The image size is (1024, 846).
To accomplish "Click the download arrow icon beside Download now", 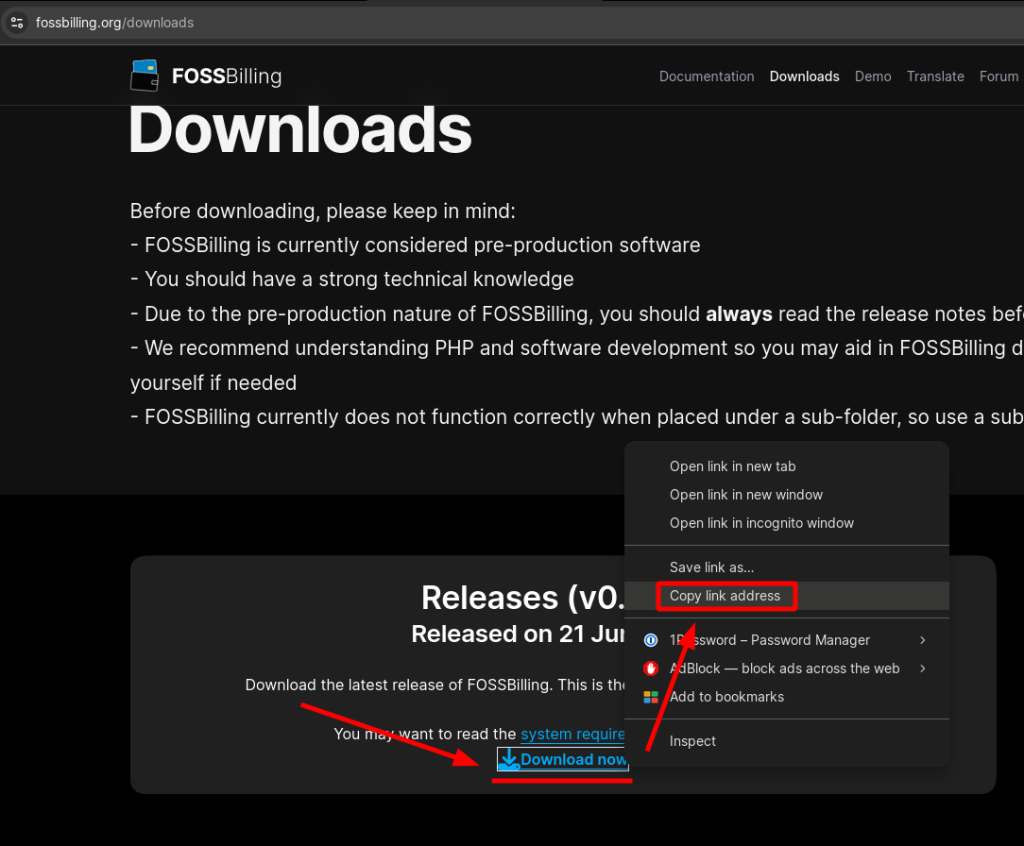I will click(x=509, y=759).
